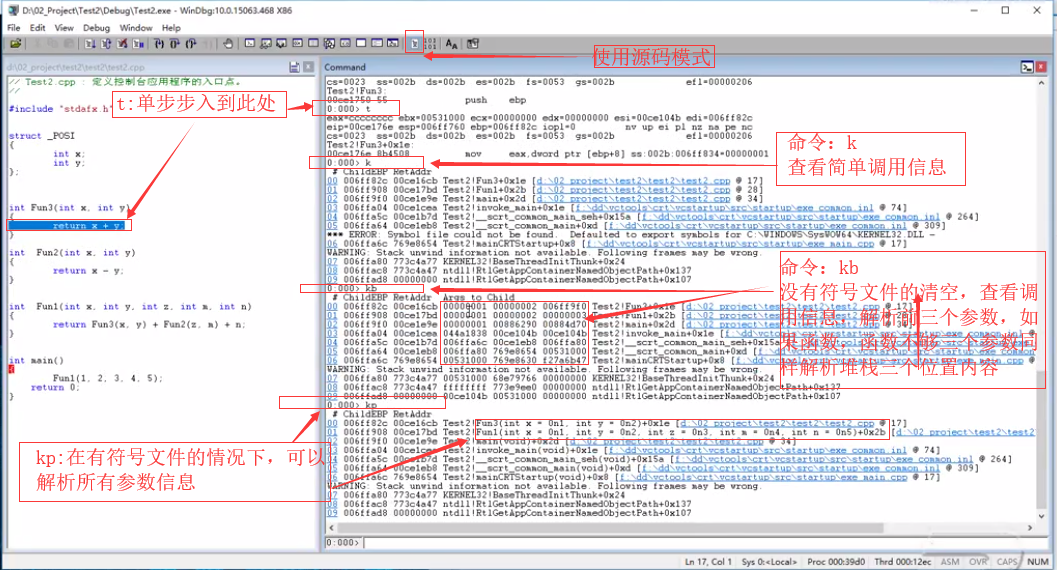Open the Memory window toolbar icon

pyautogui.click(x=313, y=43)
